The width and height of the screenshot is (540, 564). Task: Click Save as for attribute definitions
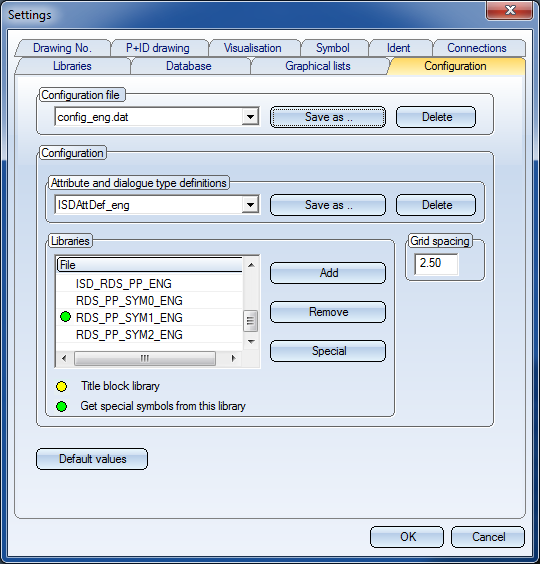pyautogui.click(x=328, y=205)
